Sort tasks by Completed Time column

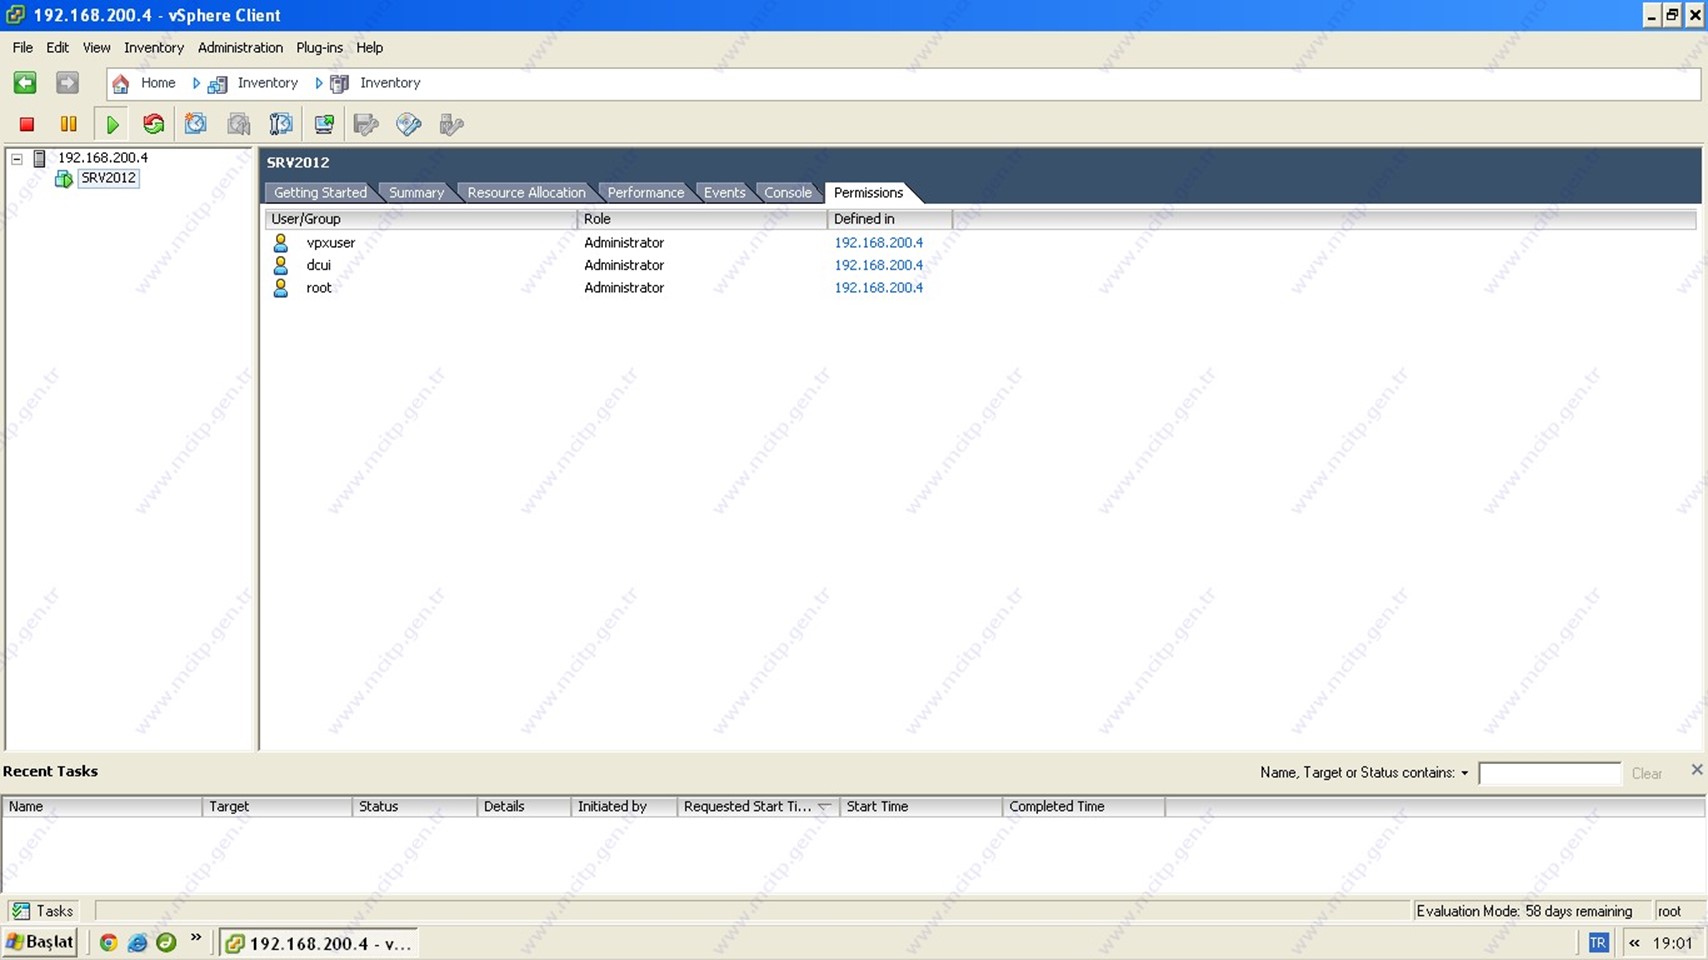1083,806
